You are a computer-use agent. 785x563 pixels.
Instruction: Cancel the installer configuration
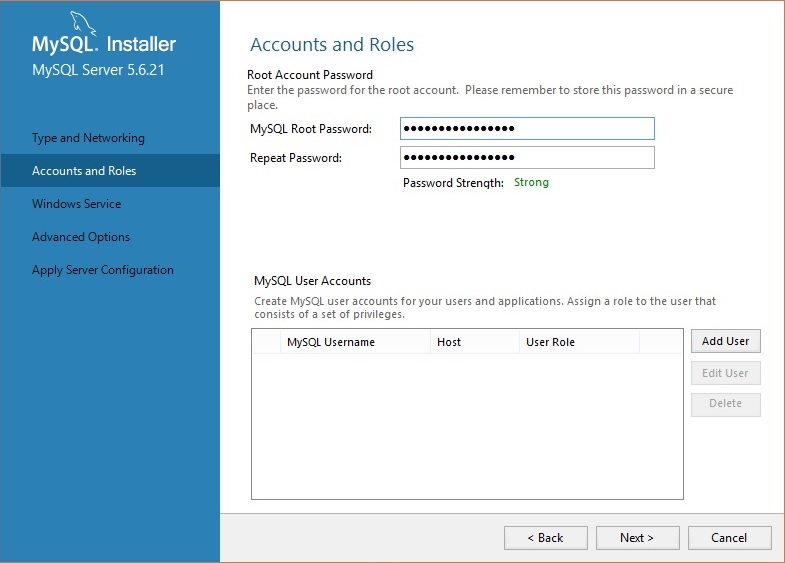pyautogui.click(x=729, y=538)
